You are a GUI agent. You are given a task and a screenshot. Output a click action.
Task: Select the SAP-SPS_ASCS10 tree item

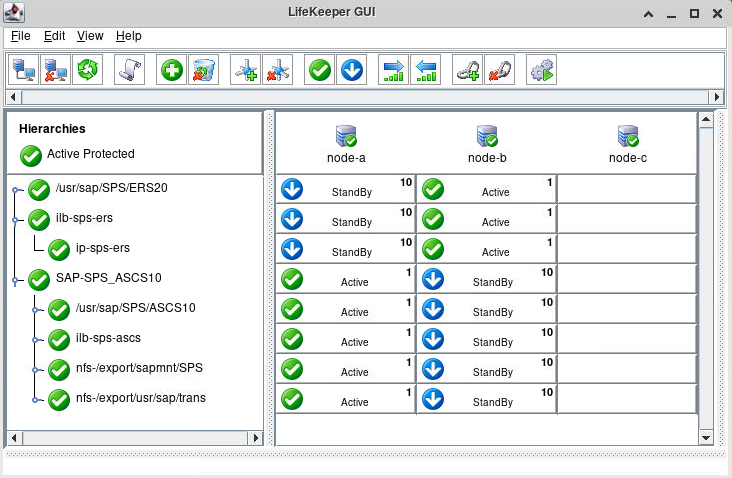(109, 278)
